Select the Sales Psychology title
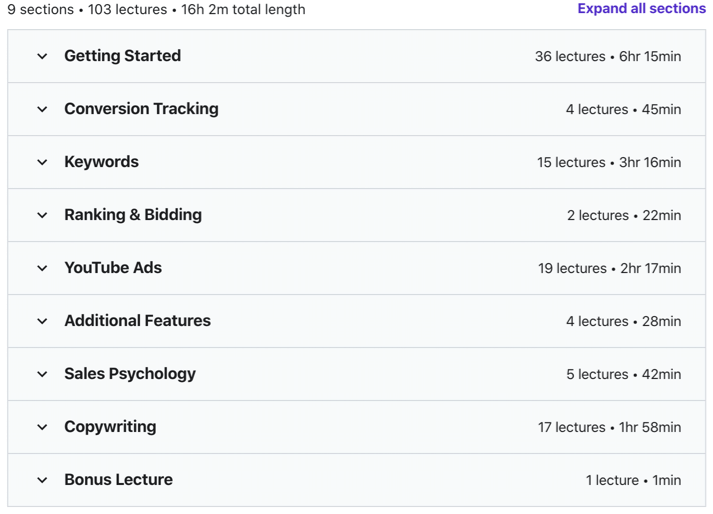The width and height of the screenshot is (713, 514). point(130,374)
